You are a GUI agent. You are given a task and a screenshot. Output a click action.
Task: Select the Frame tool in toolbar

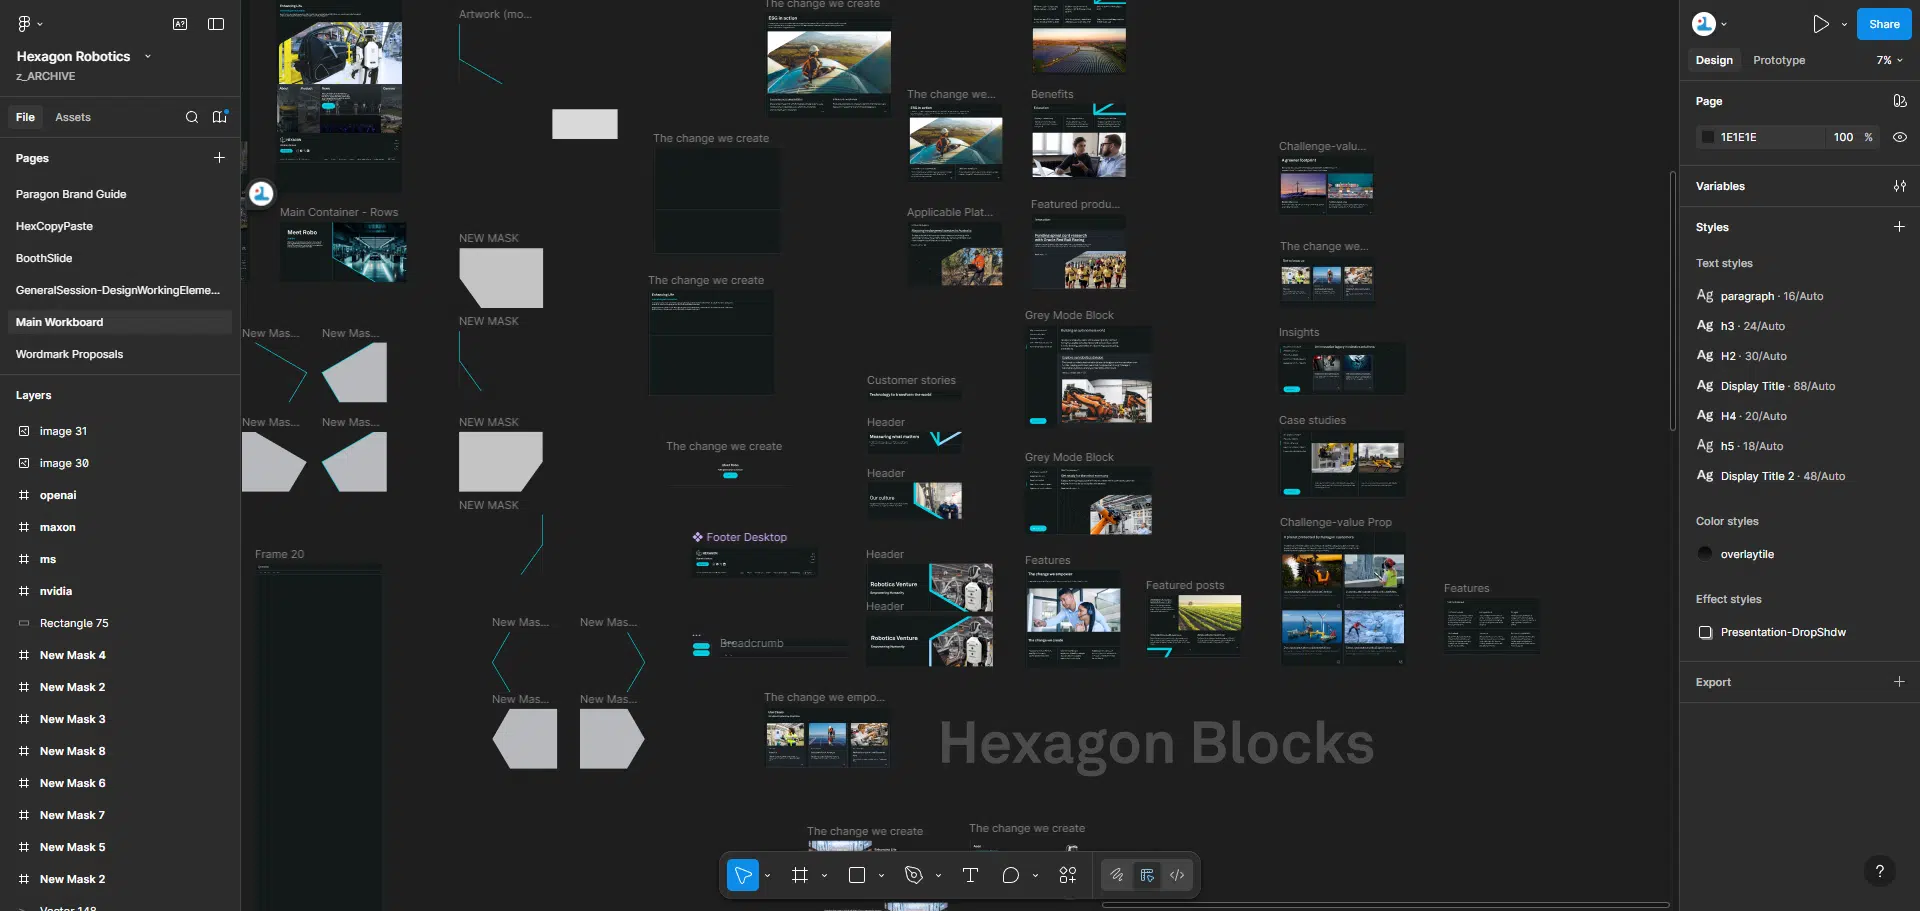tap(799, 875)
